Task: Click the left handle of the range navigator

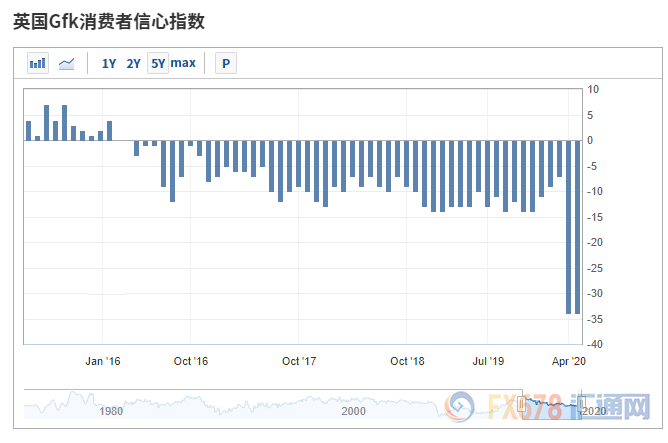Action: point(521,403)
